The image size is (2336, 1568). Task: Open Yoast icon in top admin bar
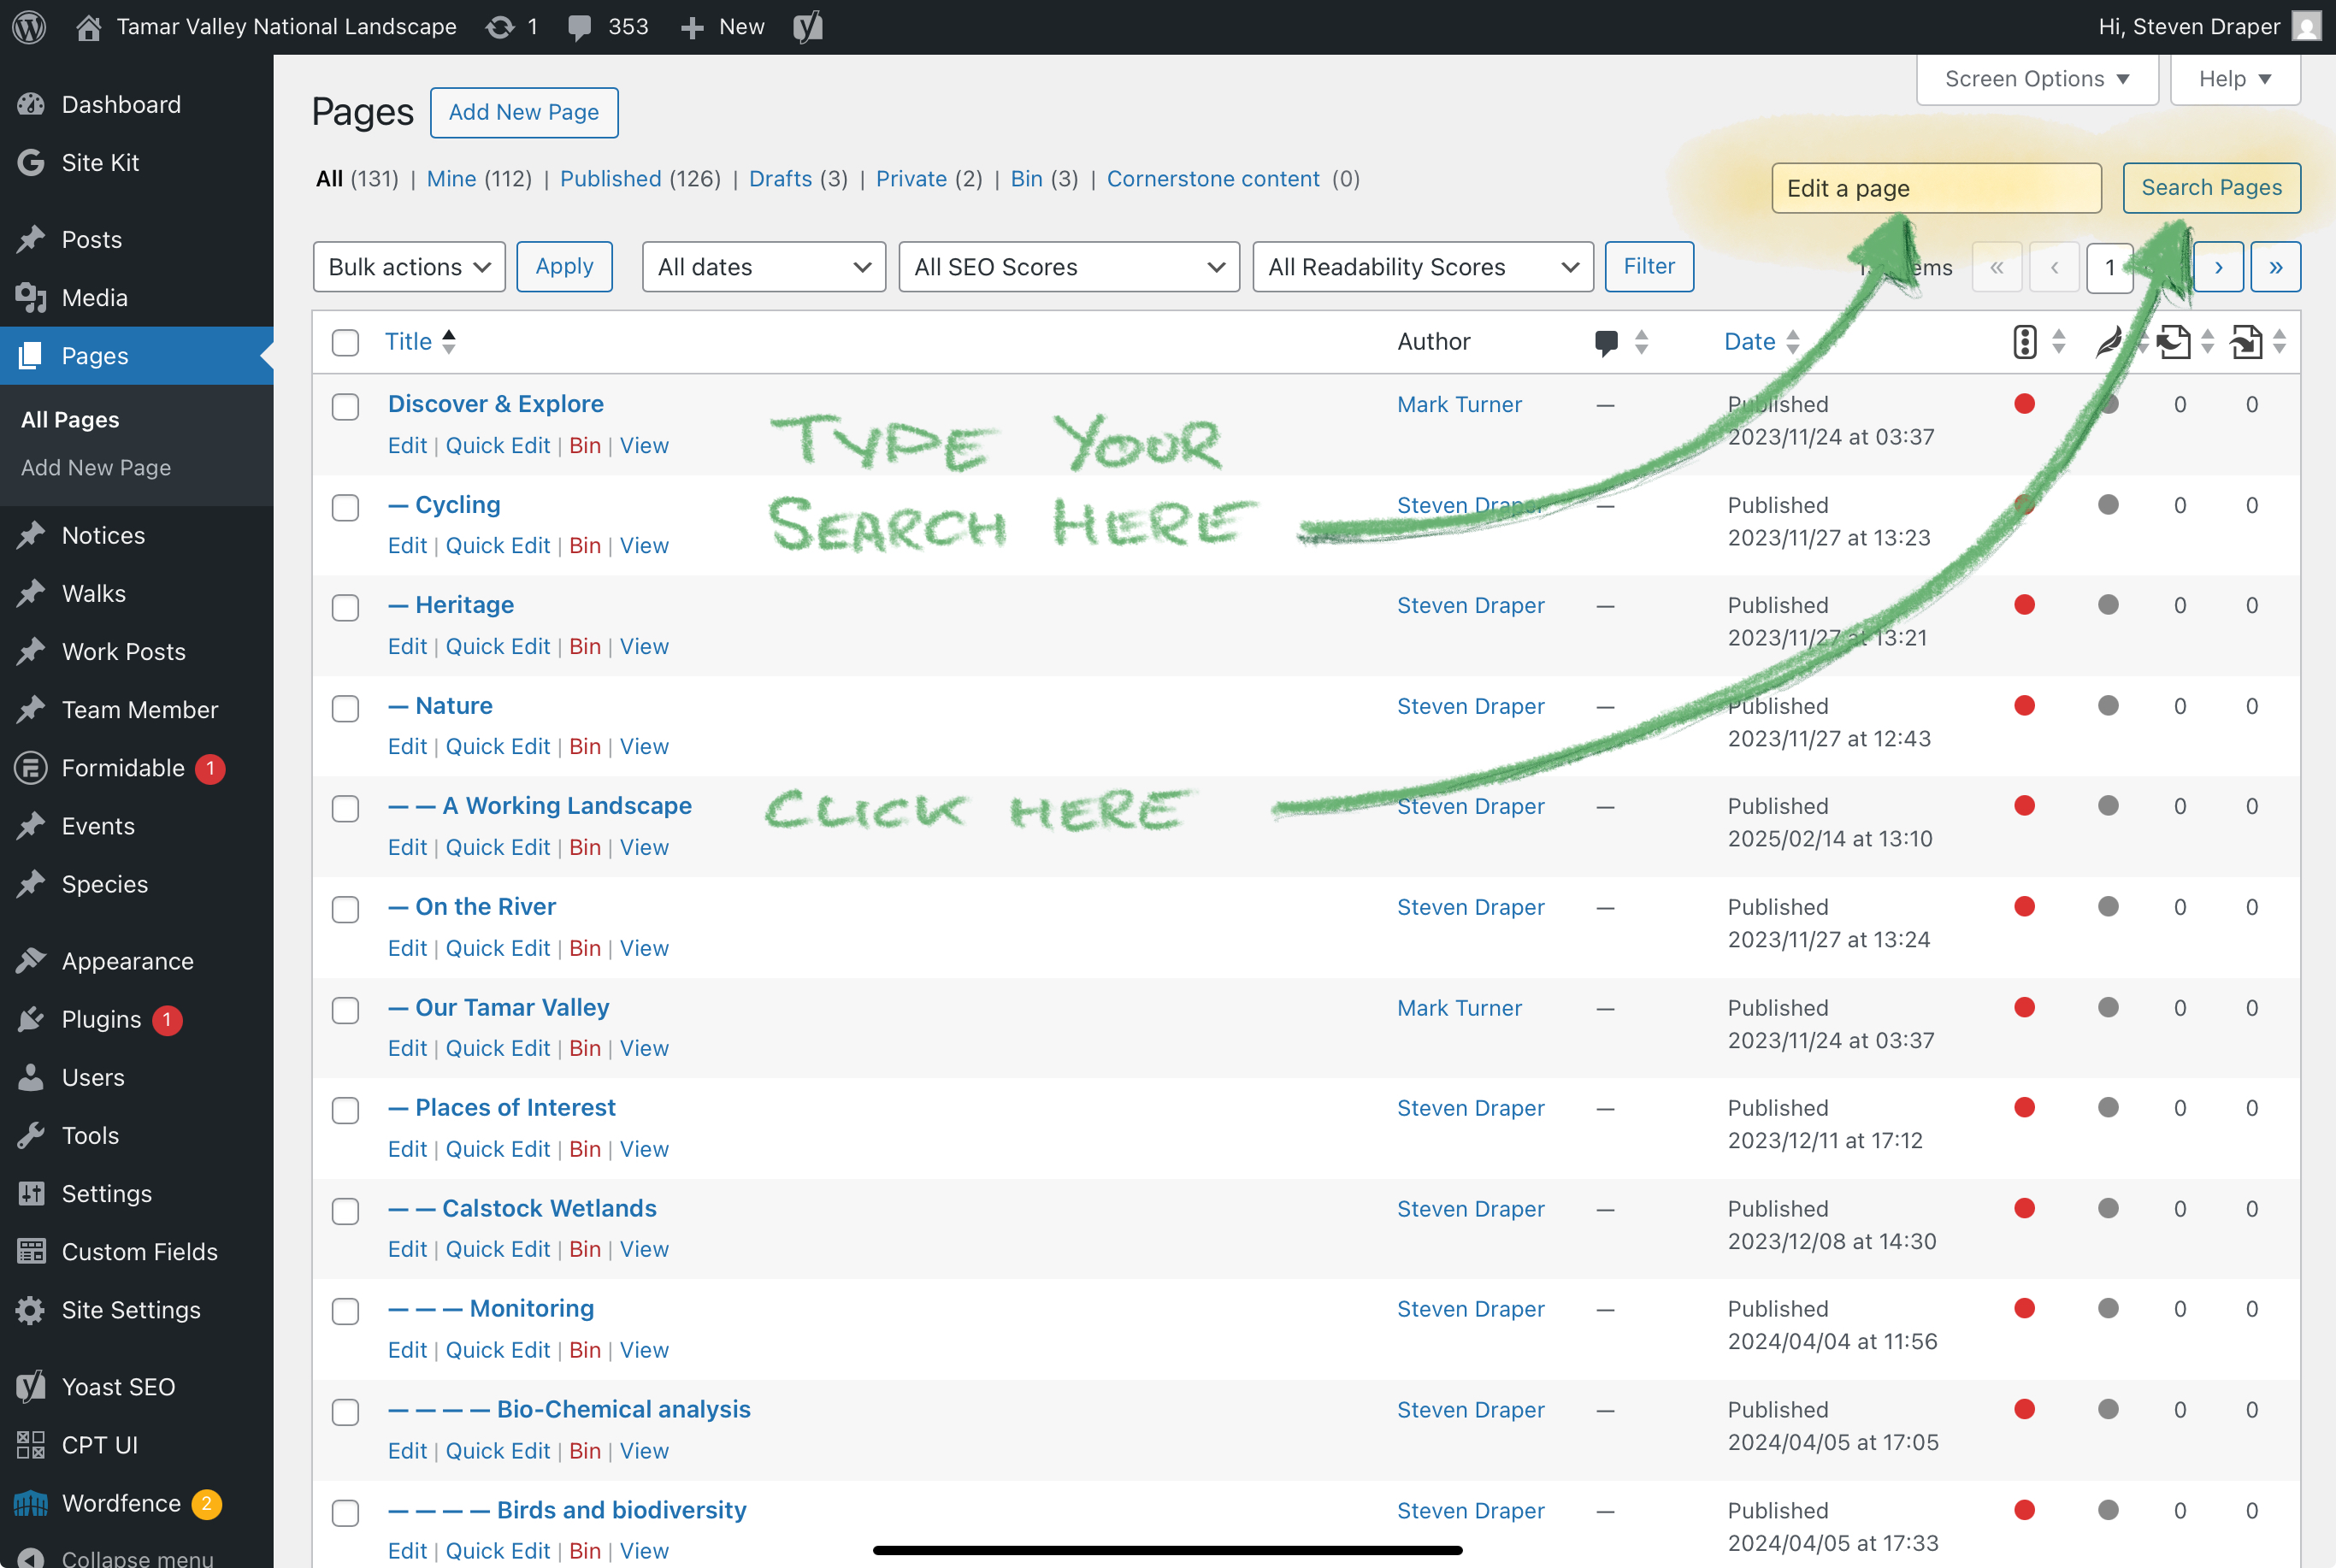pos(808,27)
